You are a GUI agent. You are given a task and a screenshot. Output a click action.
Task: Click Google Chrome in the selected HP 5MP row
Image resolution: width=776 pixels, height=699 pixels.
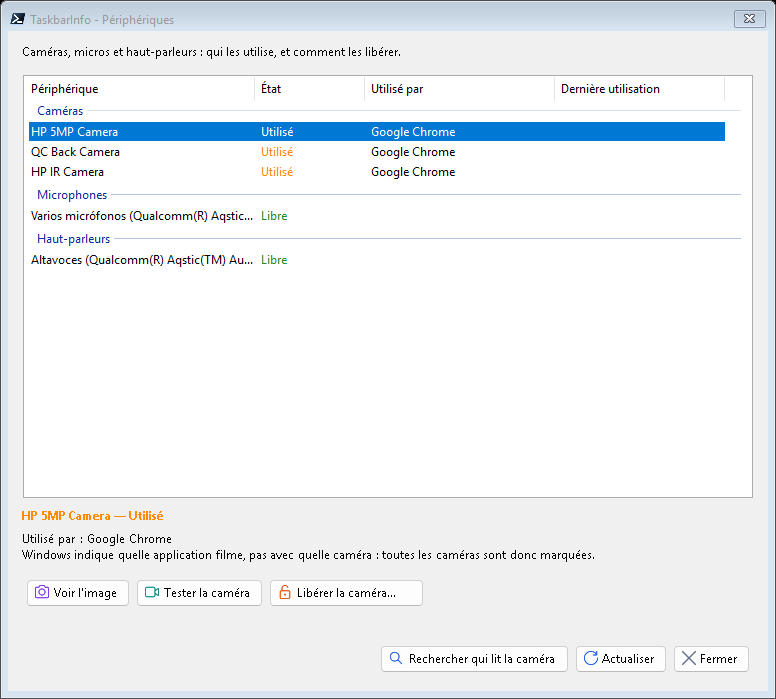click(413, 132)
